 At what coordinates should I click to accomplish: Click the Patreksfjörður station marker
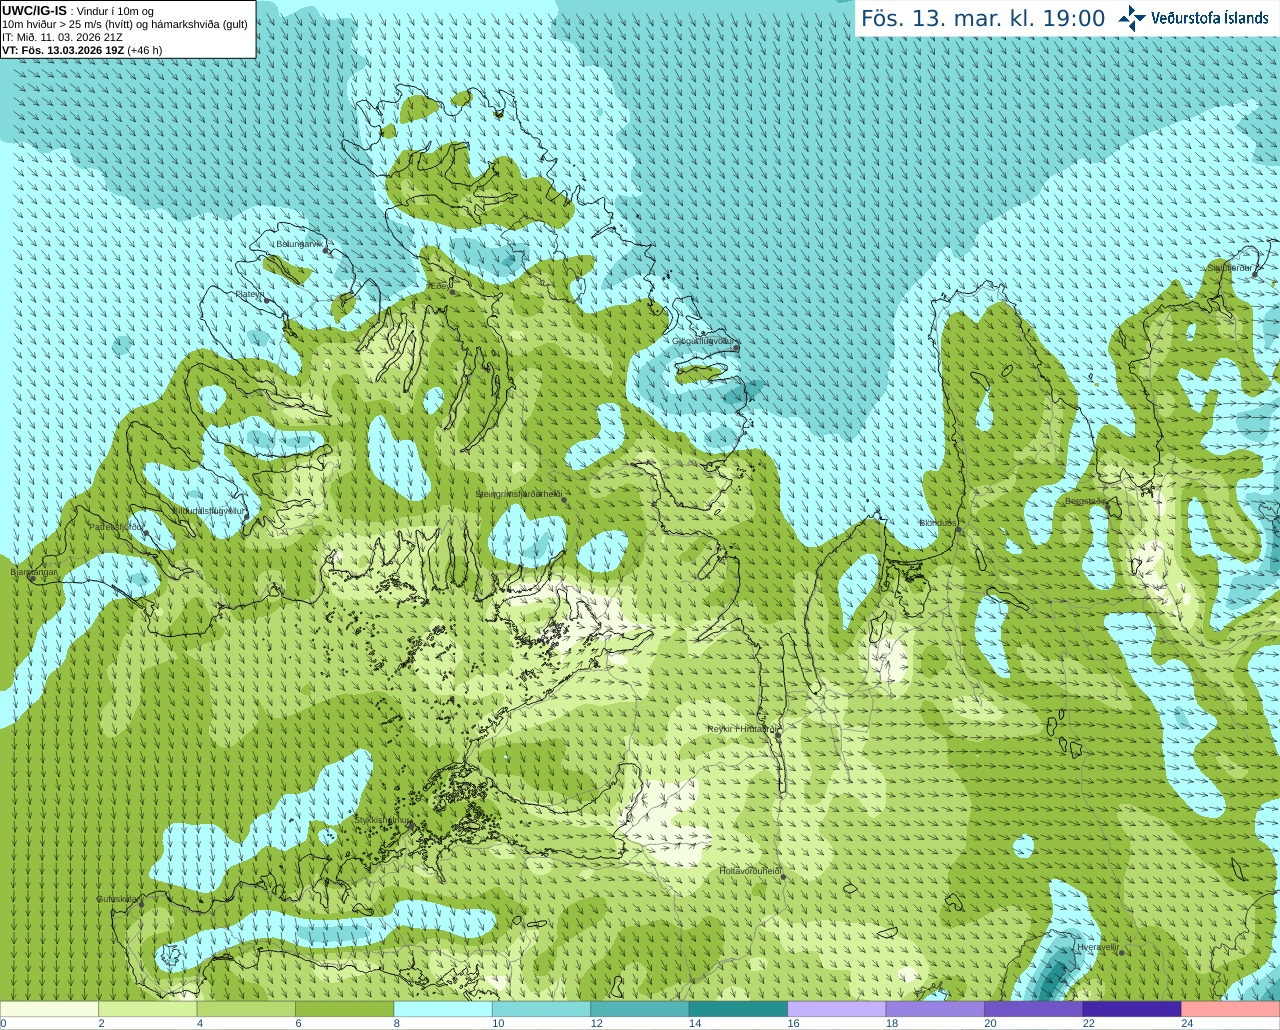146,533
